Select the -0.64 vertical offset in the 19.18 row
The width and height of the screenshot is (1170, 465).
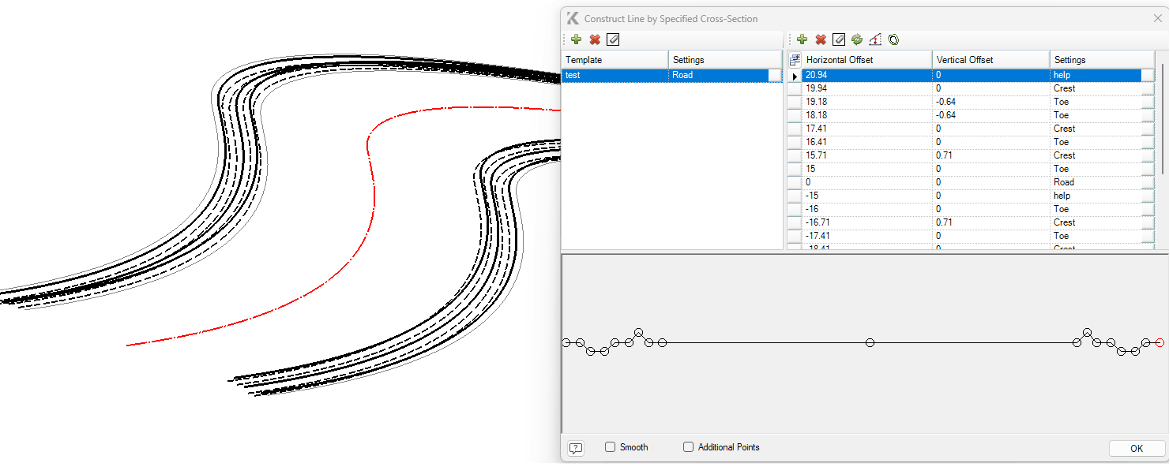point(991,102)
